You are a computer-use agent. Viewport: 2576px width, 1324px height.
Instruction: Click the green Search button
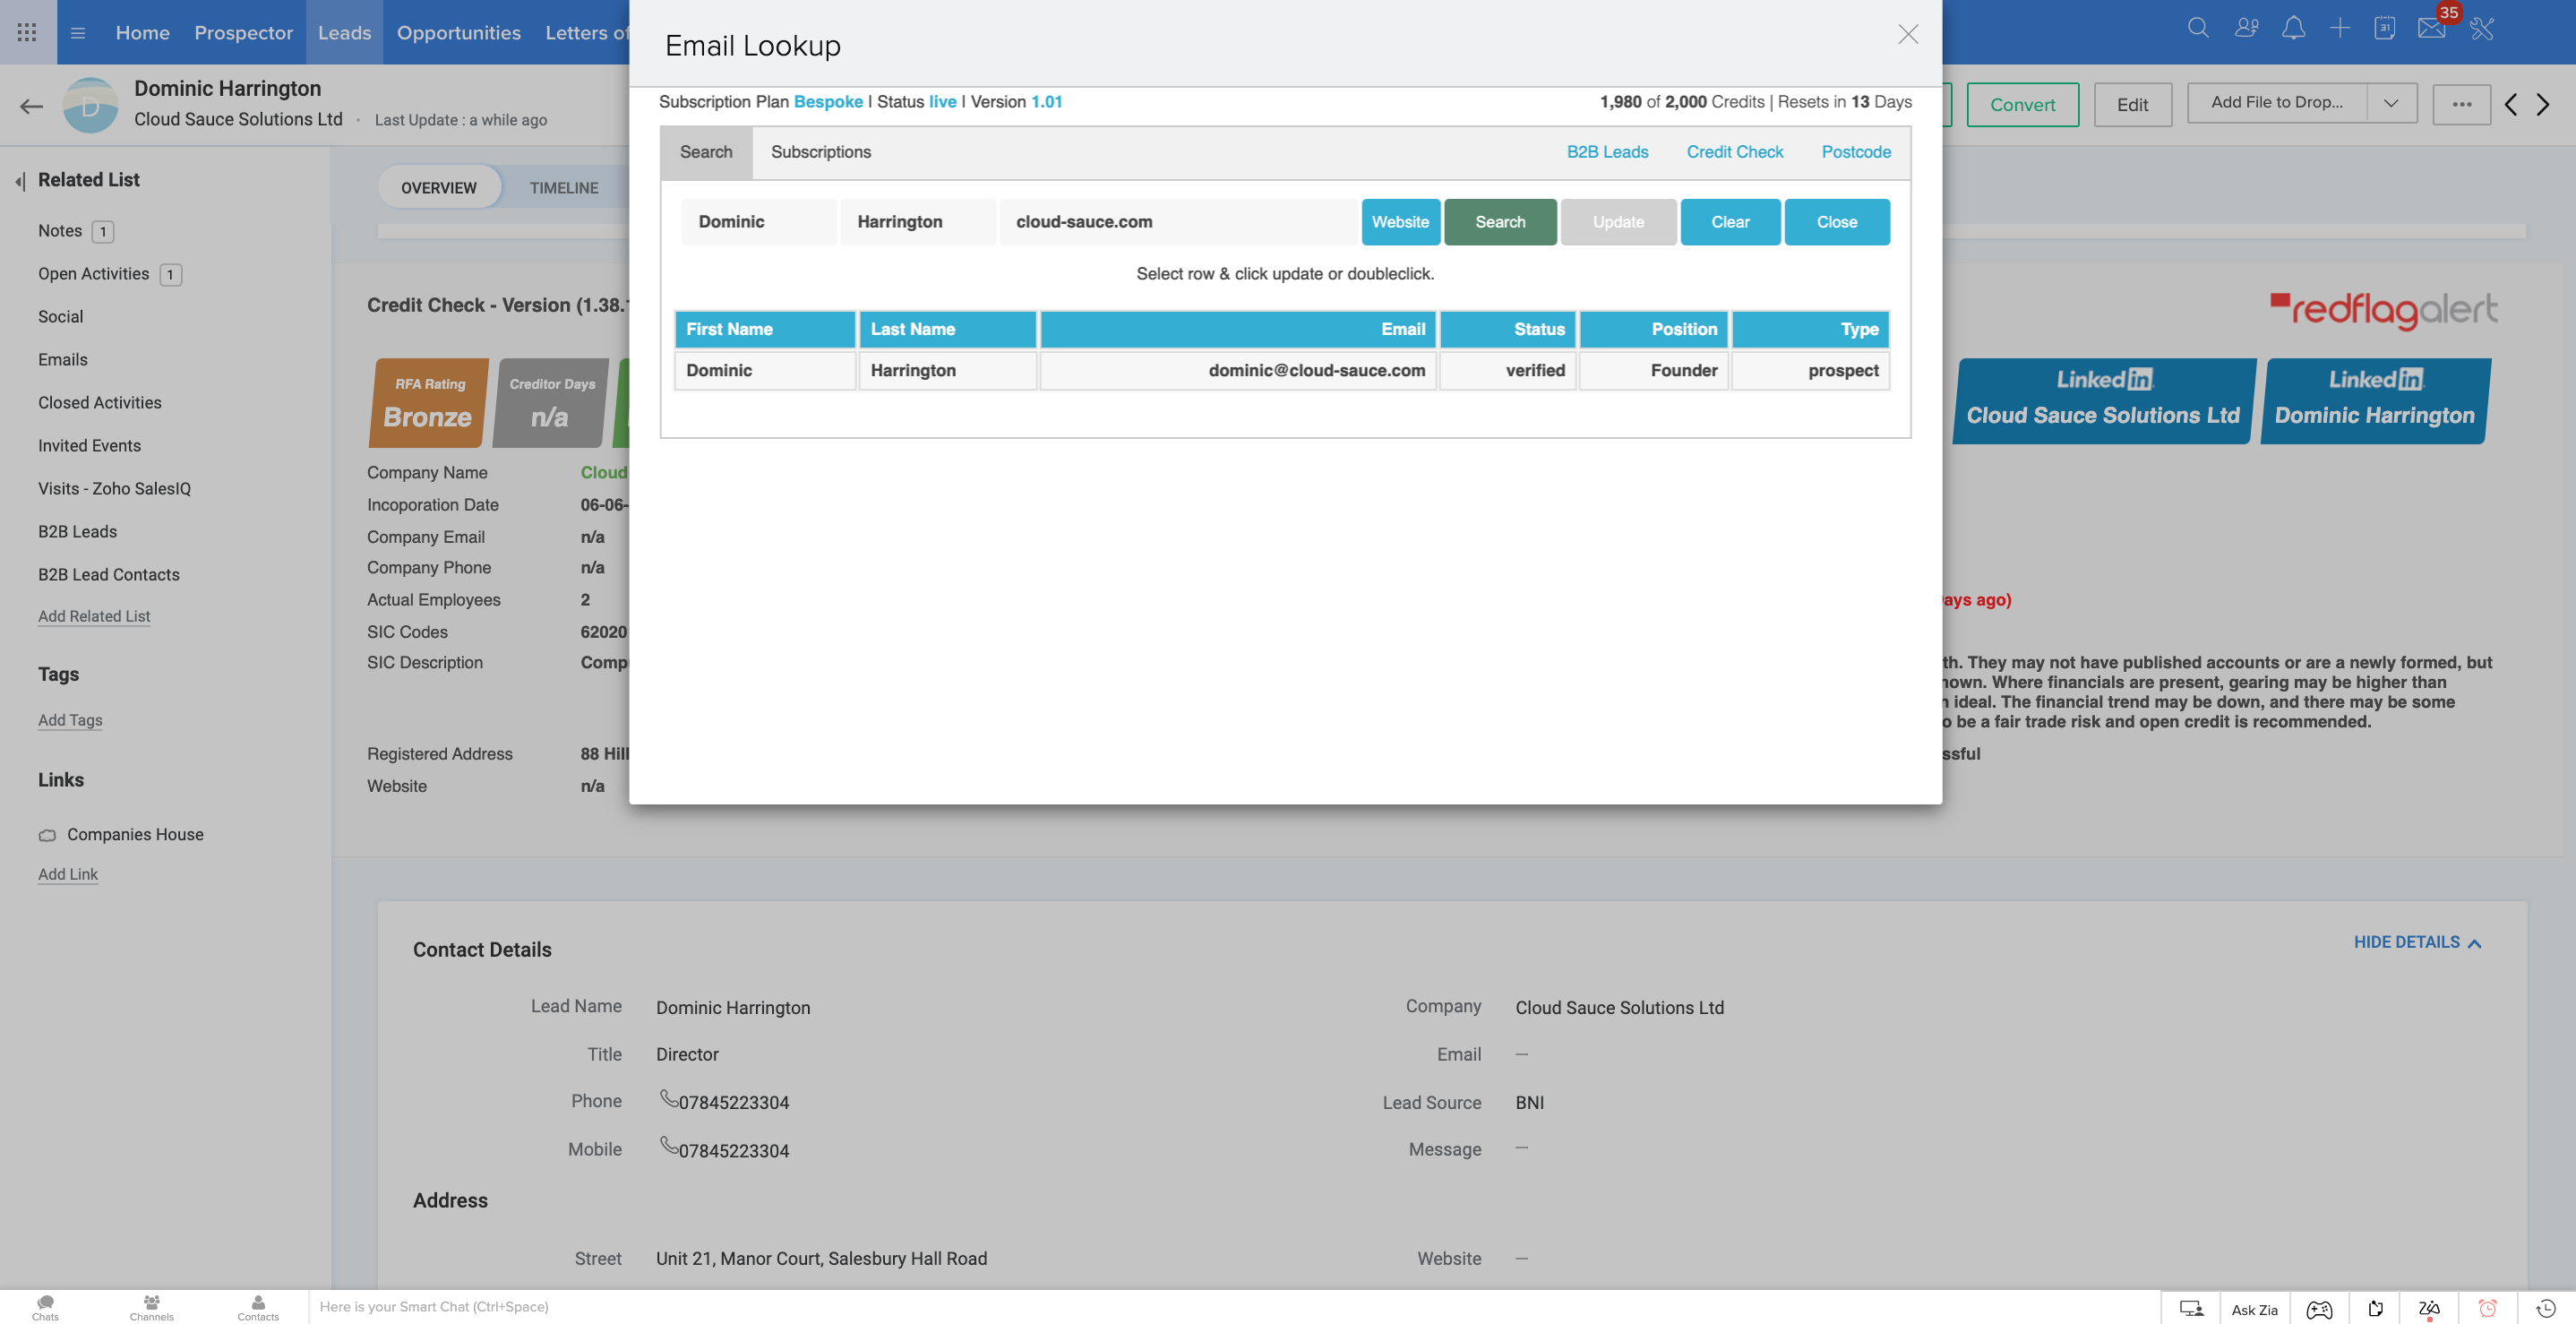[1500, 222]
